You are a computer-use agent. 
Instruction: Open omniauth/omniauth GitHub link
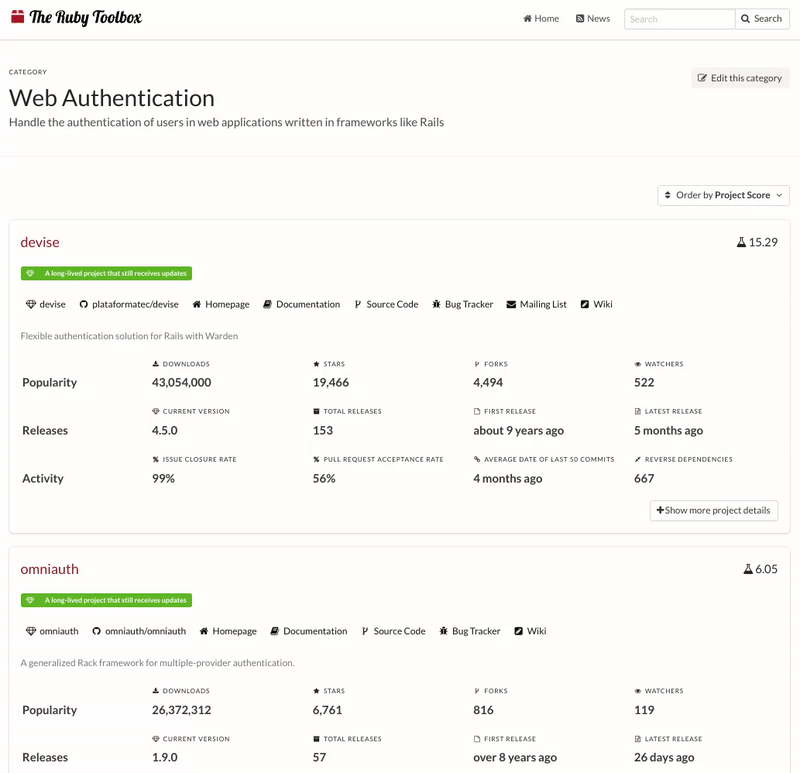click(x=139, y=632)
